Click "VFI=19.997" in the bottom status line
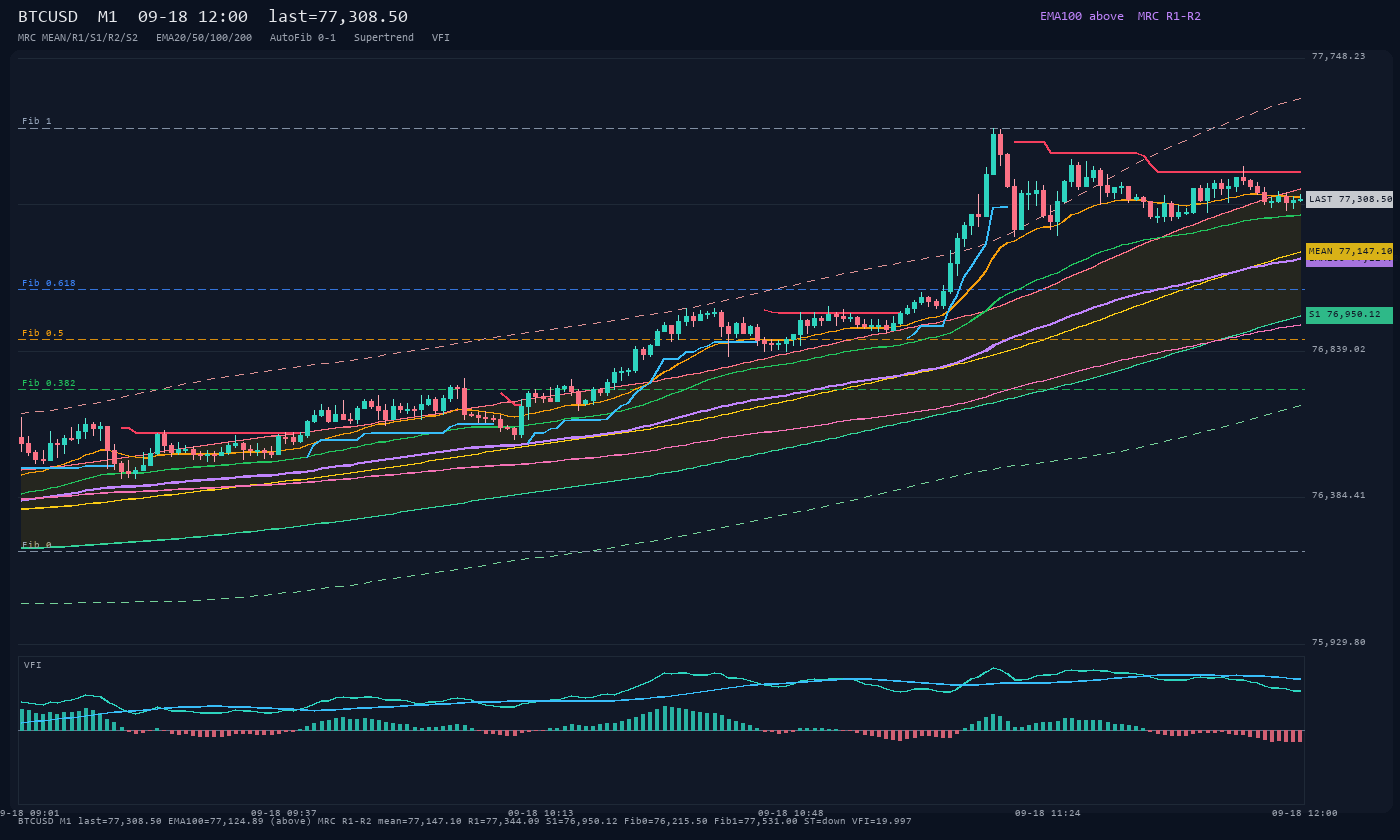The image size is (1400, 840). 882,821
